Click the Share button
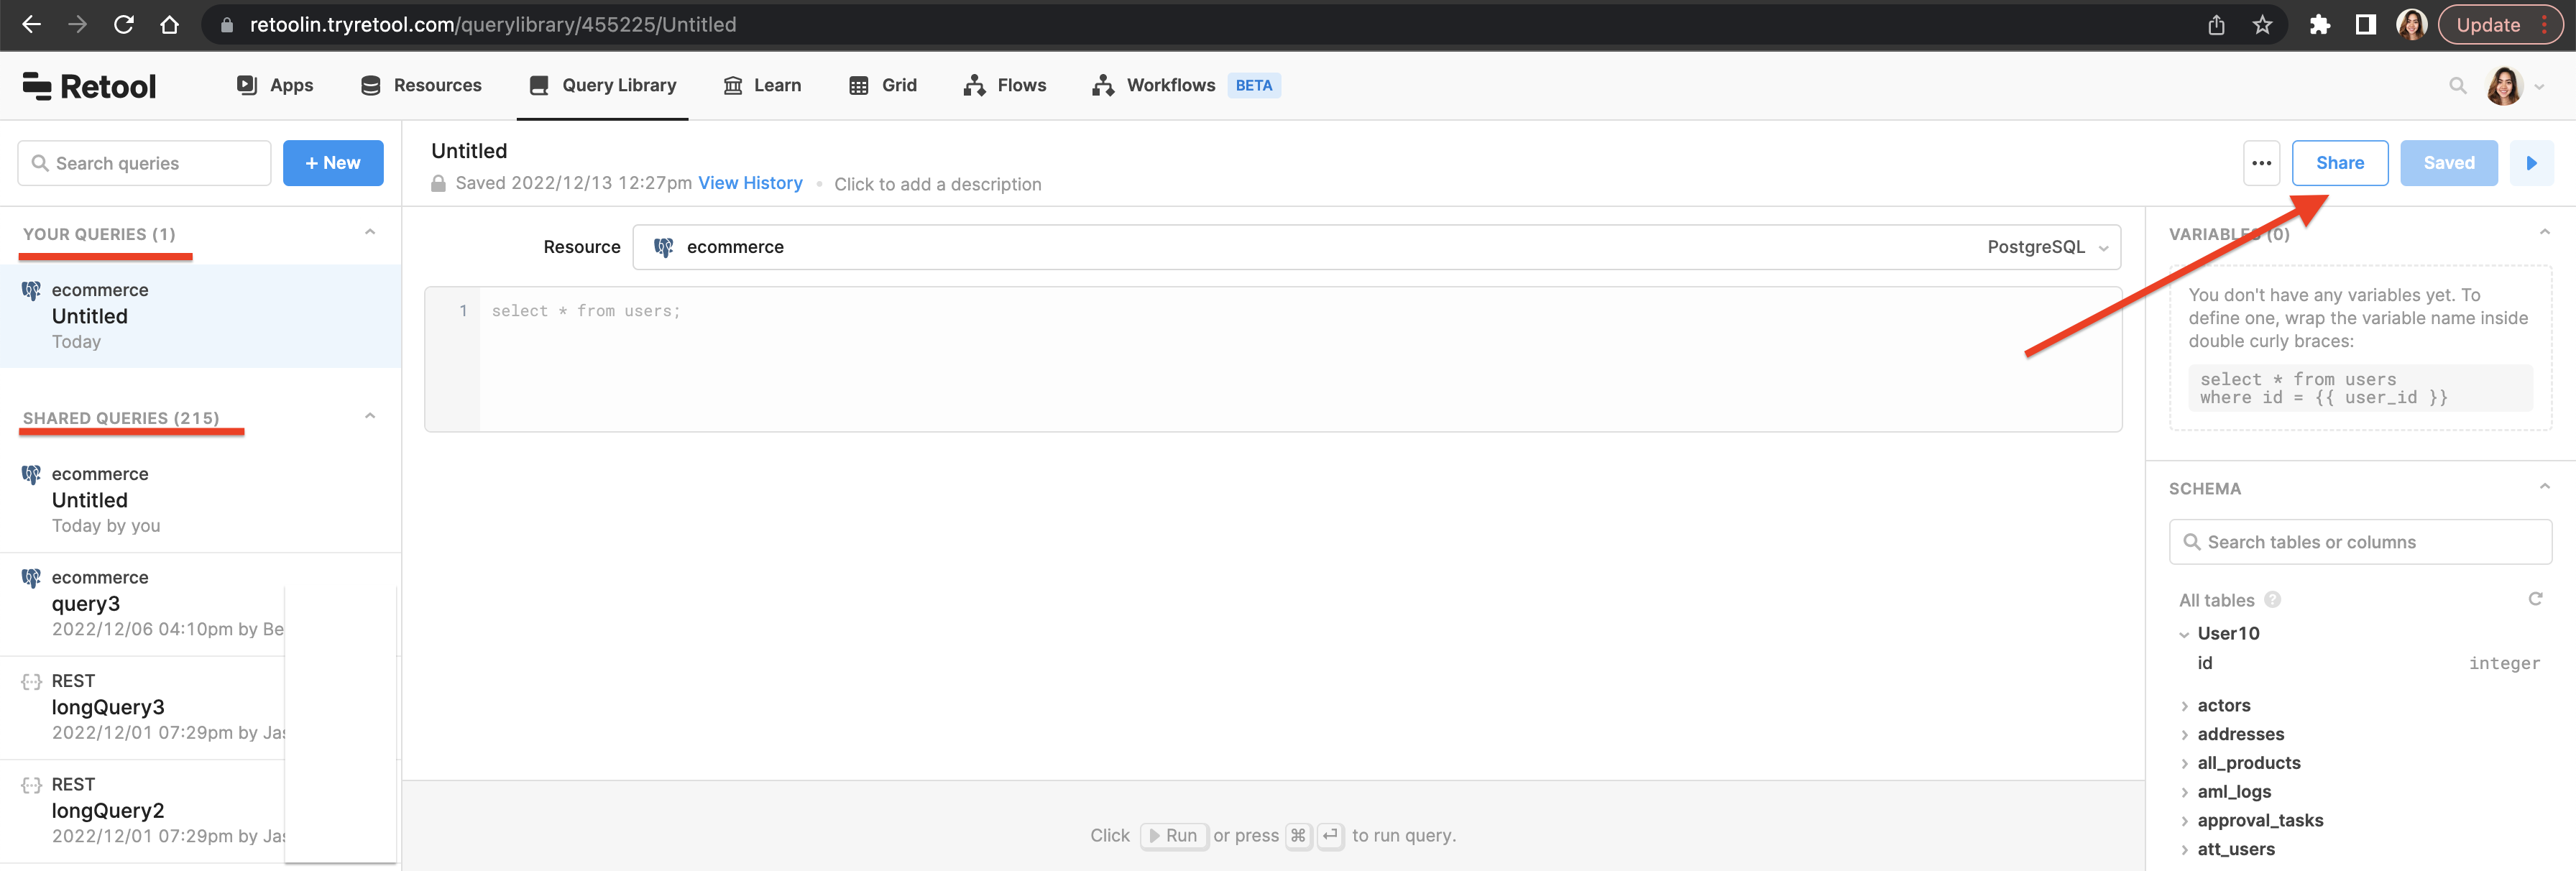The height and width of the screenshot is (871, 2576). coord(2339,163)
